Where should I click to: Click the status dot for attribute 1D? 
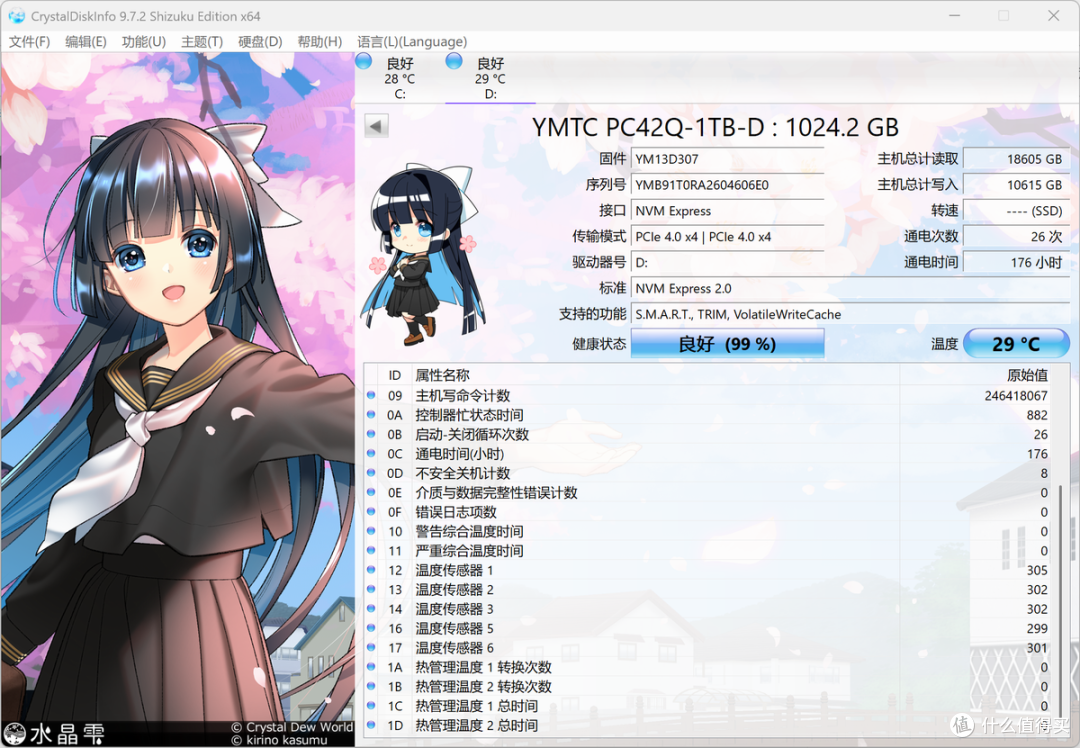click(x=371, y=725)
